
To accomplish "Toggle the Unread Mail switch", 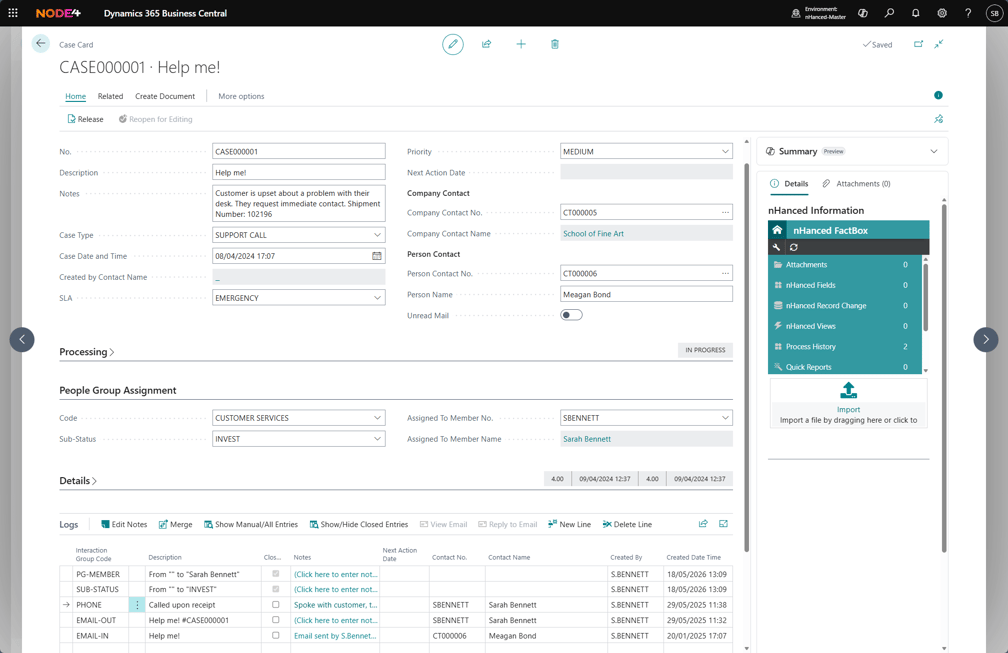I will point(572,315).
